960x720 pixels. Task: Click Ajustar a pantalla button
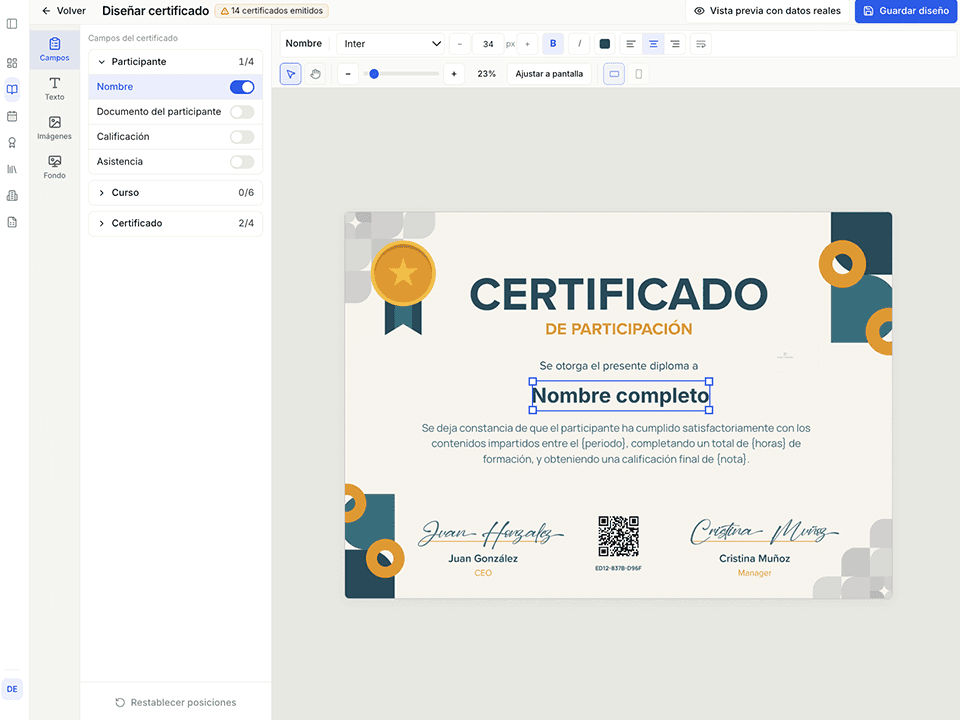click(x=549, y=74)
